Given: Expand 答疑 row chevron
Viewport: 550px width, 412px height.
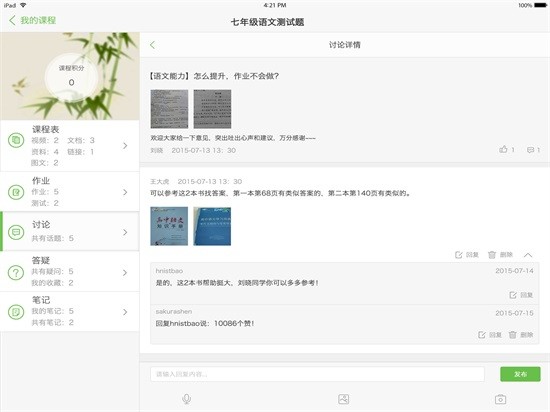Looking at the screenshot, I should pos(125,272).
